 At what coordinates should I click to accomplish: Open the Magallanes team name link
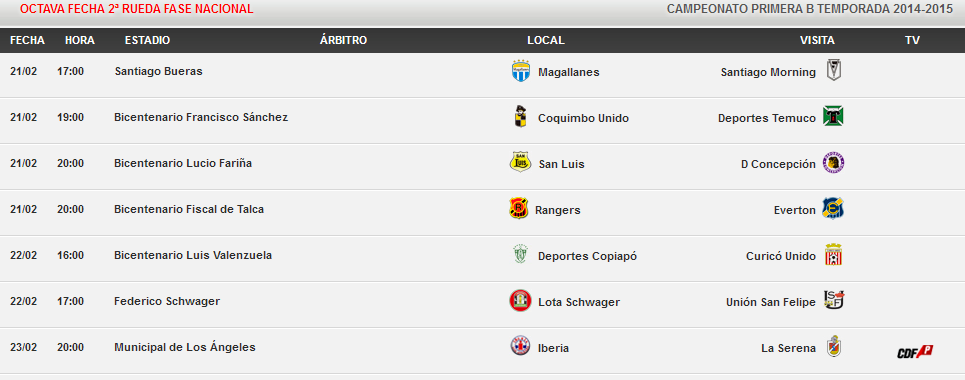569,72
